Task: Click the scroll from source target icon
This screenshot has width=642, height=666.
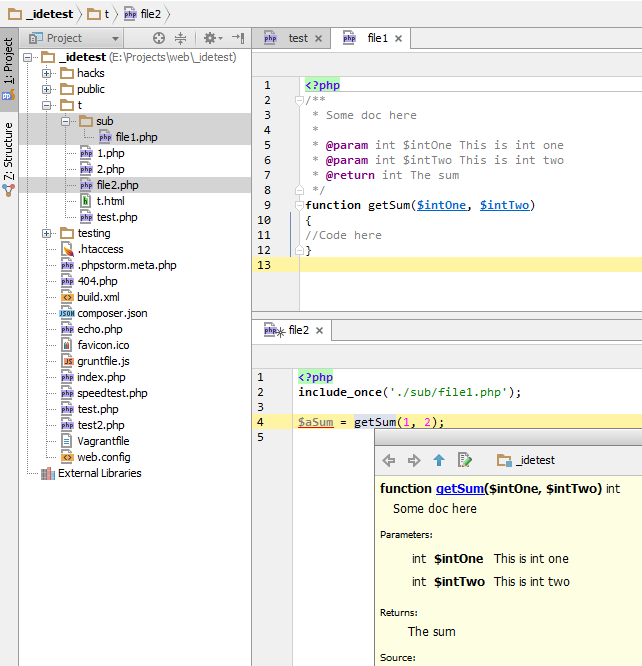Action: [x=159, y=38]
